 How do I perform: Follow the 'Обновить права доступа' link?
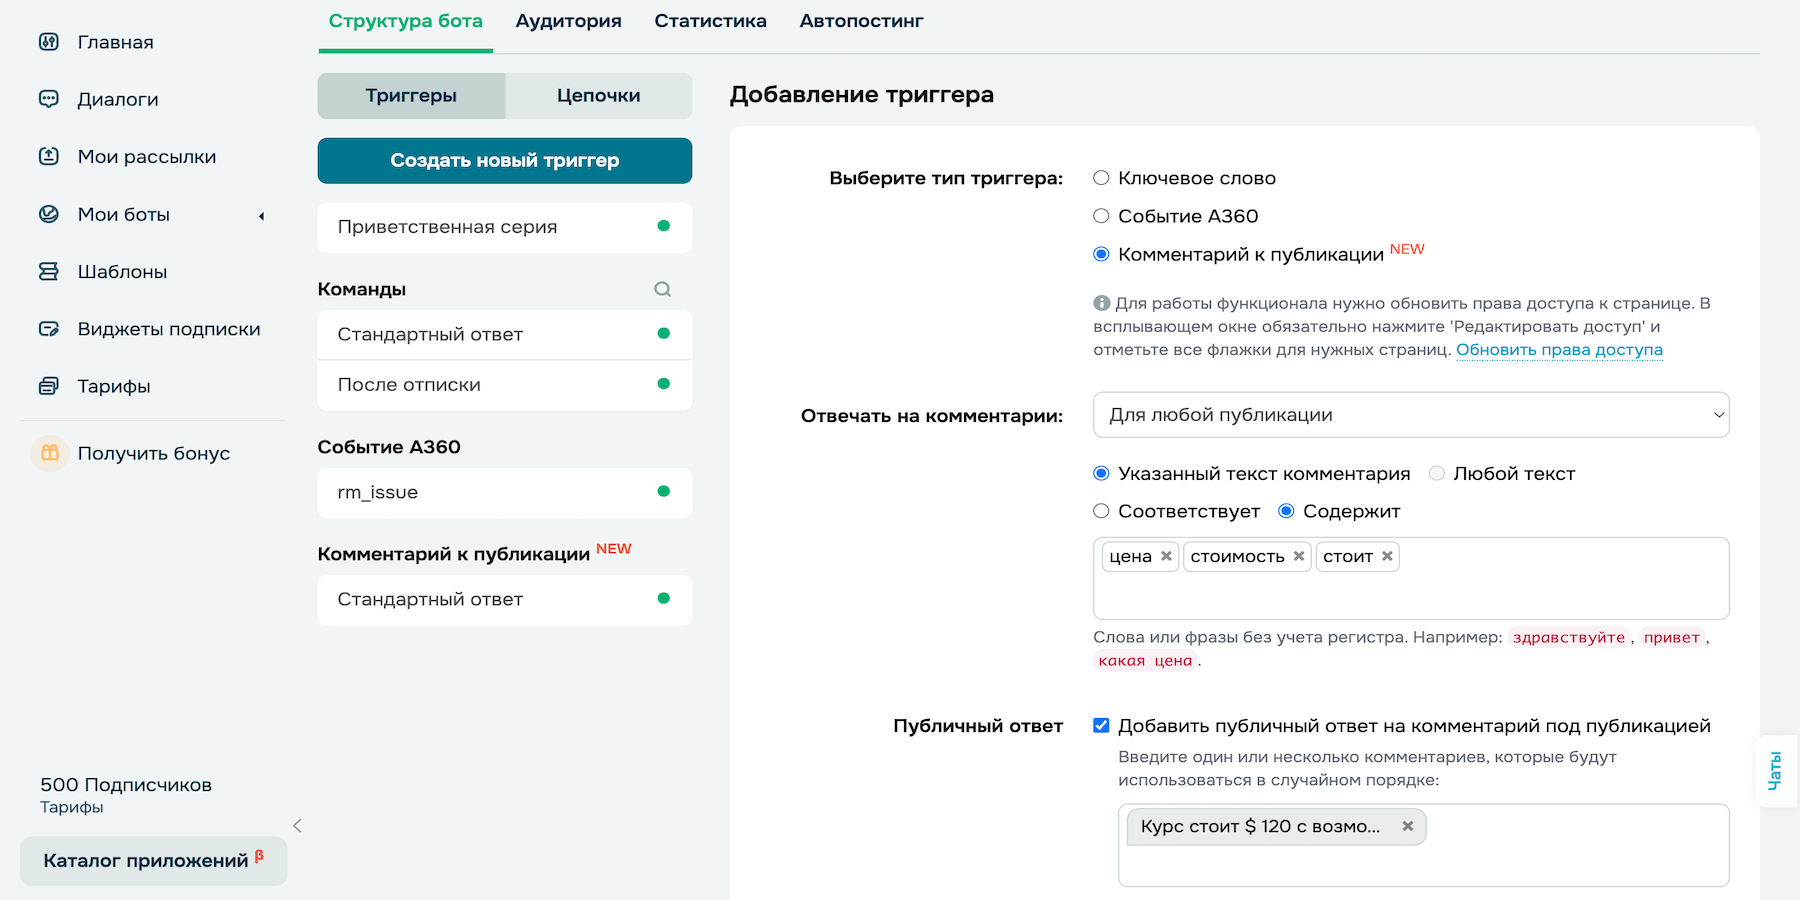[x=1560, y=350]
